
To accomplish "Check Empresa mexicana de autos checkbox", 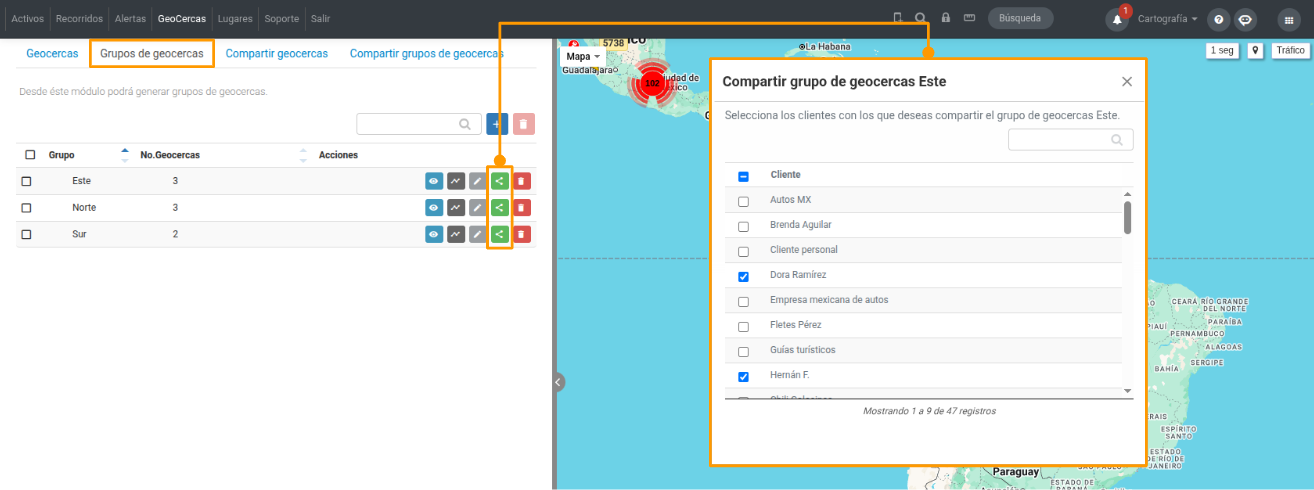I will pyautogui.click(x=743, y=301).
